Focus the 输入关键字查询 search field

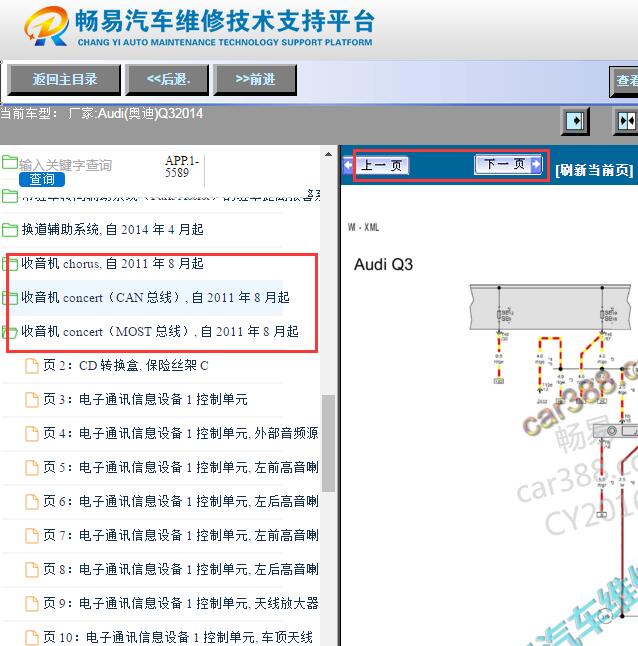pos(66,165)
